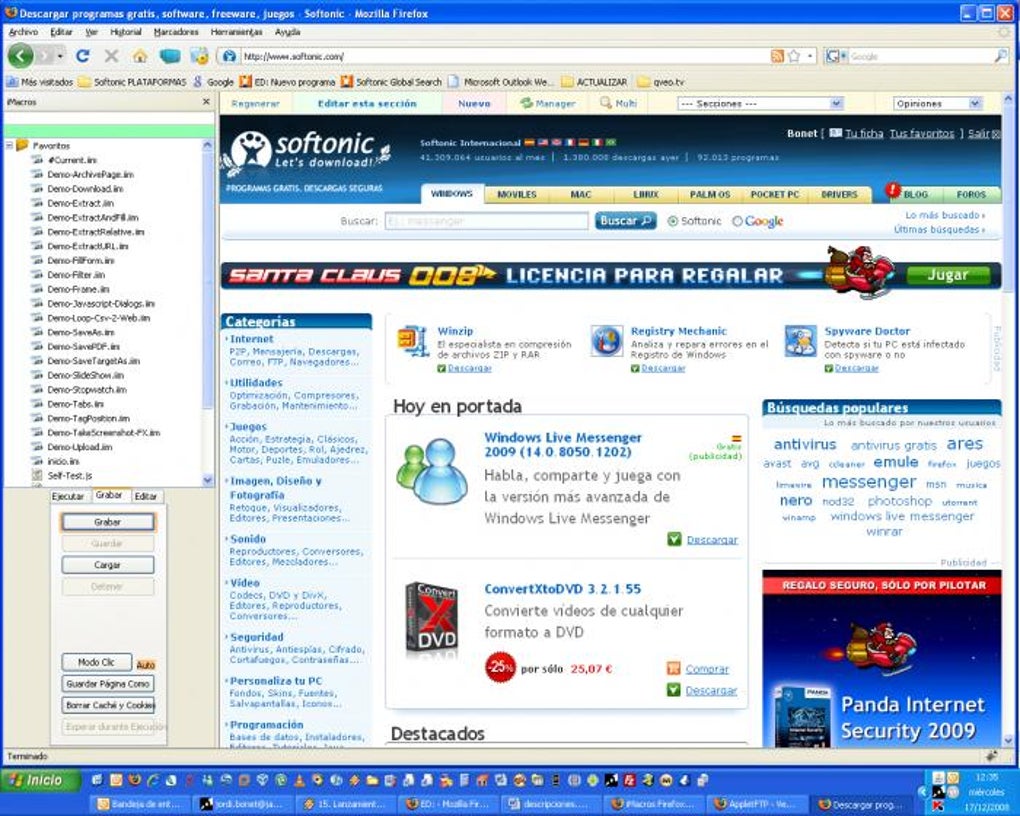Image resolution: width=1020 pixels, height=816 pixels.
Task: Click the green Back navigation arrow
Action: pos(20,56)
